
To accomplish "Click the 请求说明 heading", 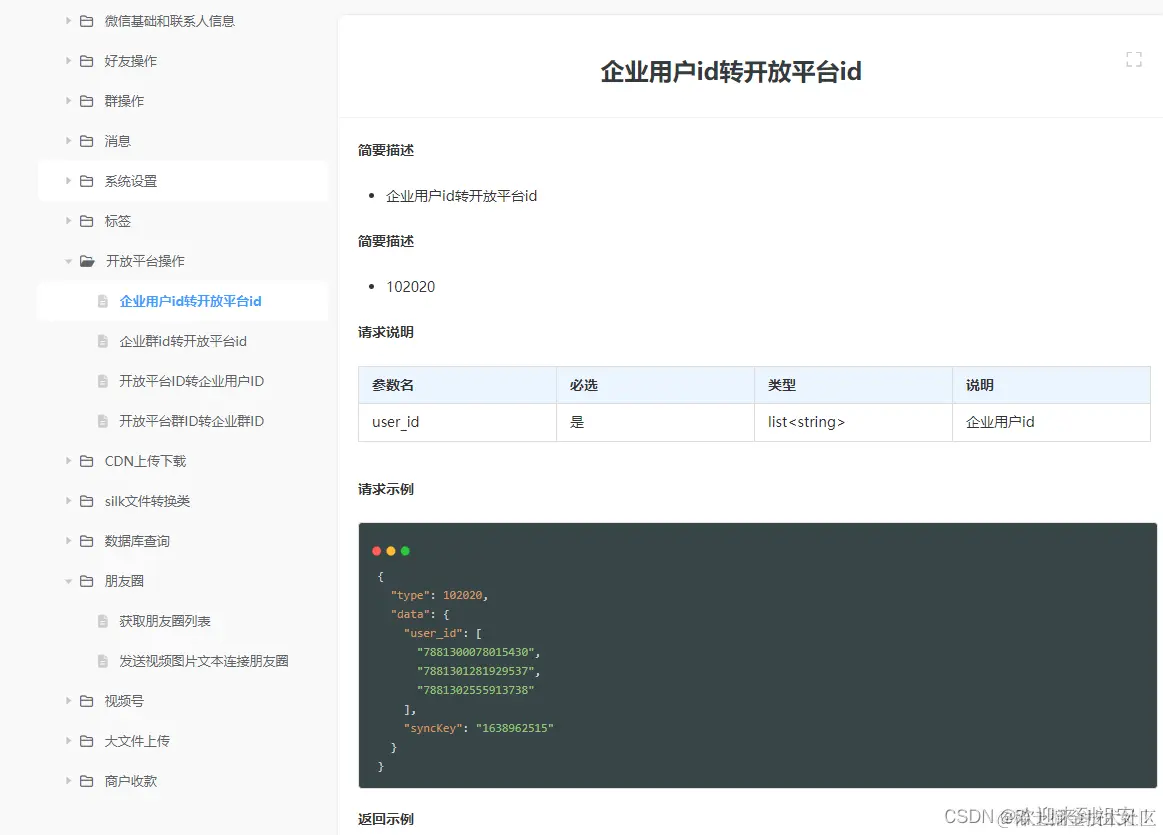I will point(386,332).
